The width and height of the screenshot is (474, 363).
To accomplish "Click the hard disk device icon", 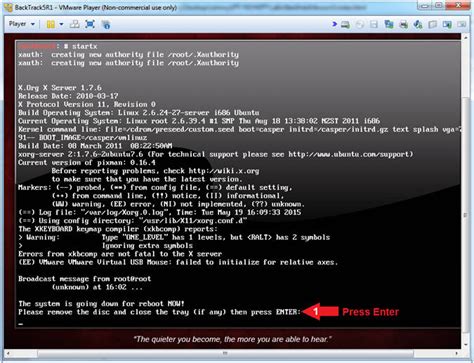I will tap(345, 24).
